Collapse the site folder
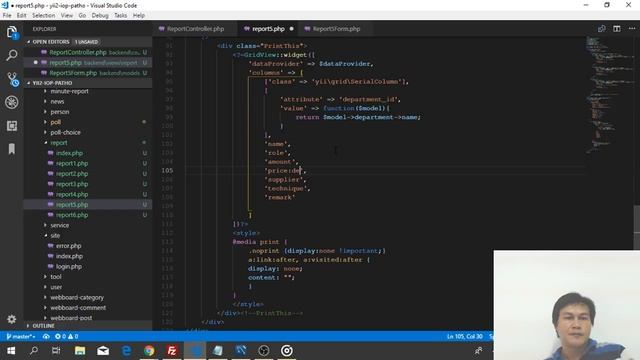This screenshot has height=360, width=640. pos(55,236)
